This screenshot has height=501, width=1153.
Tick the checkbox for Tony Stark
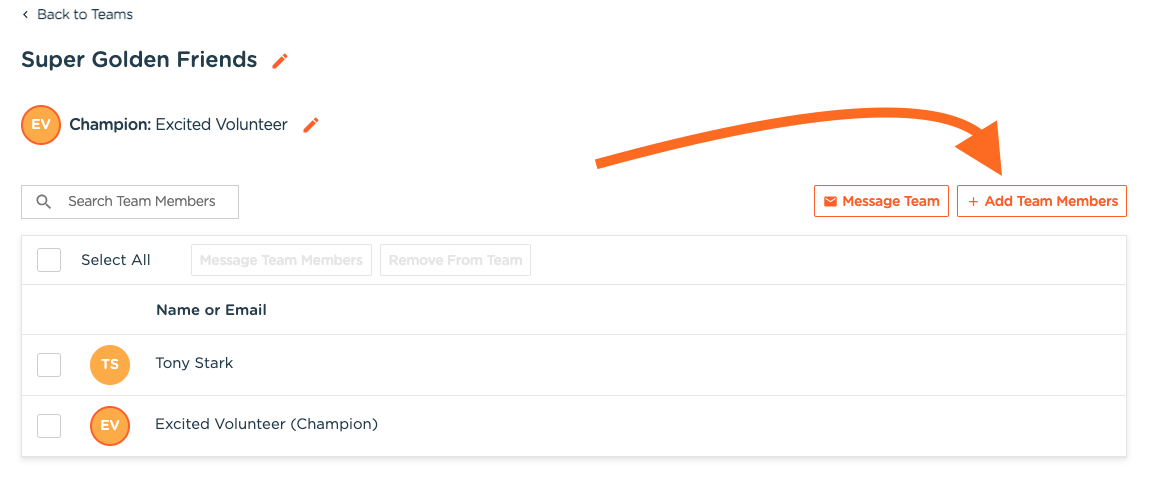49,365
